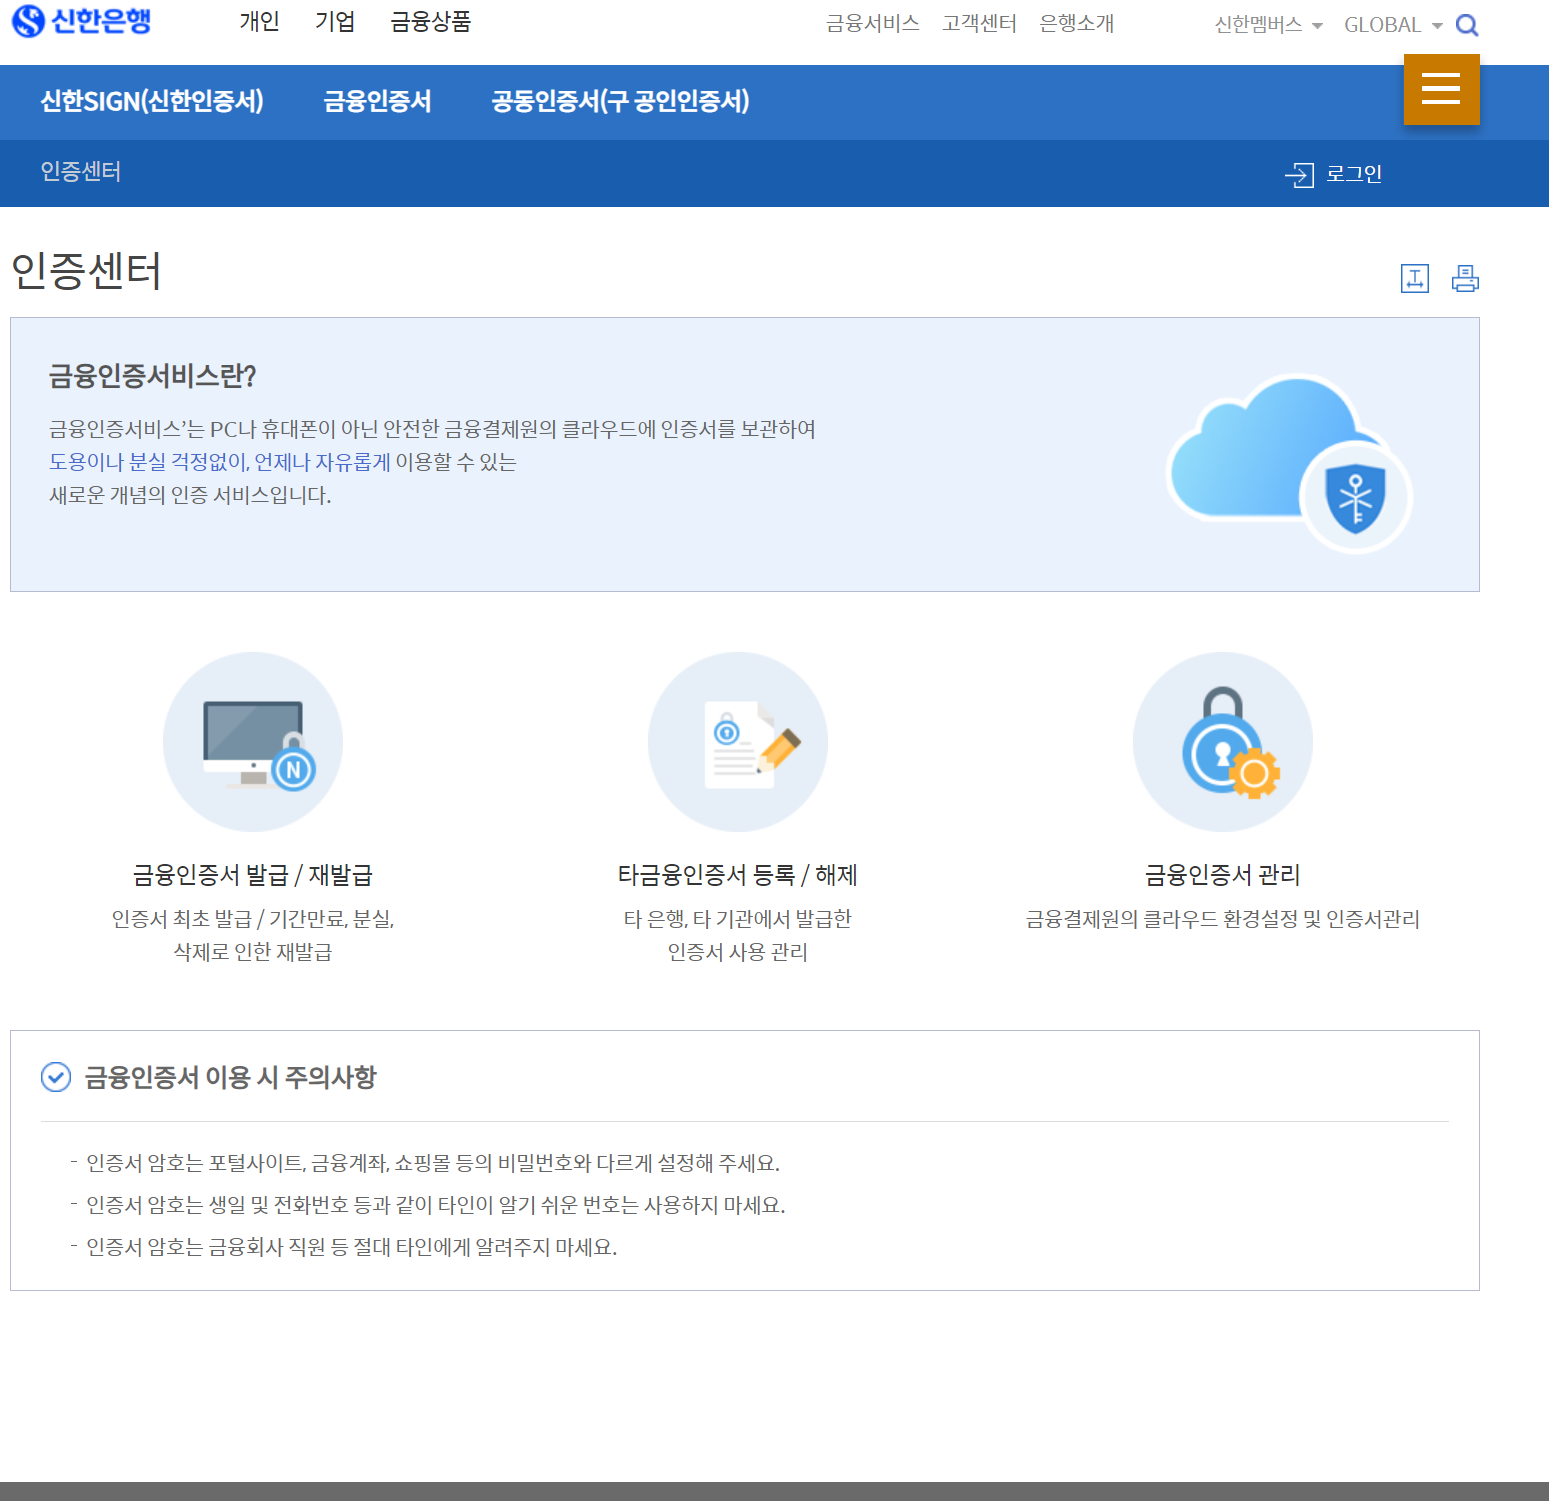This screenshot has height=1501, width=1549.
Task: Open the orange hamburger menu
Action: (1441, 89)
